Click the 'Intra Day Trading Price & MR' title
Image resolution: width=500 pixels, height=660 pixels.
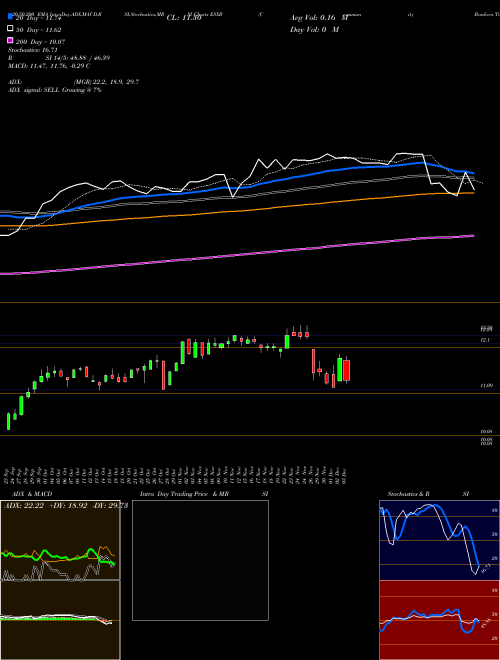[x=184, y=494]
